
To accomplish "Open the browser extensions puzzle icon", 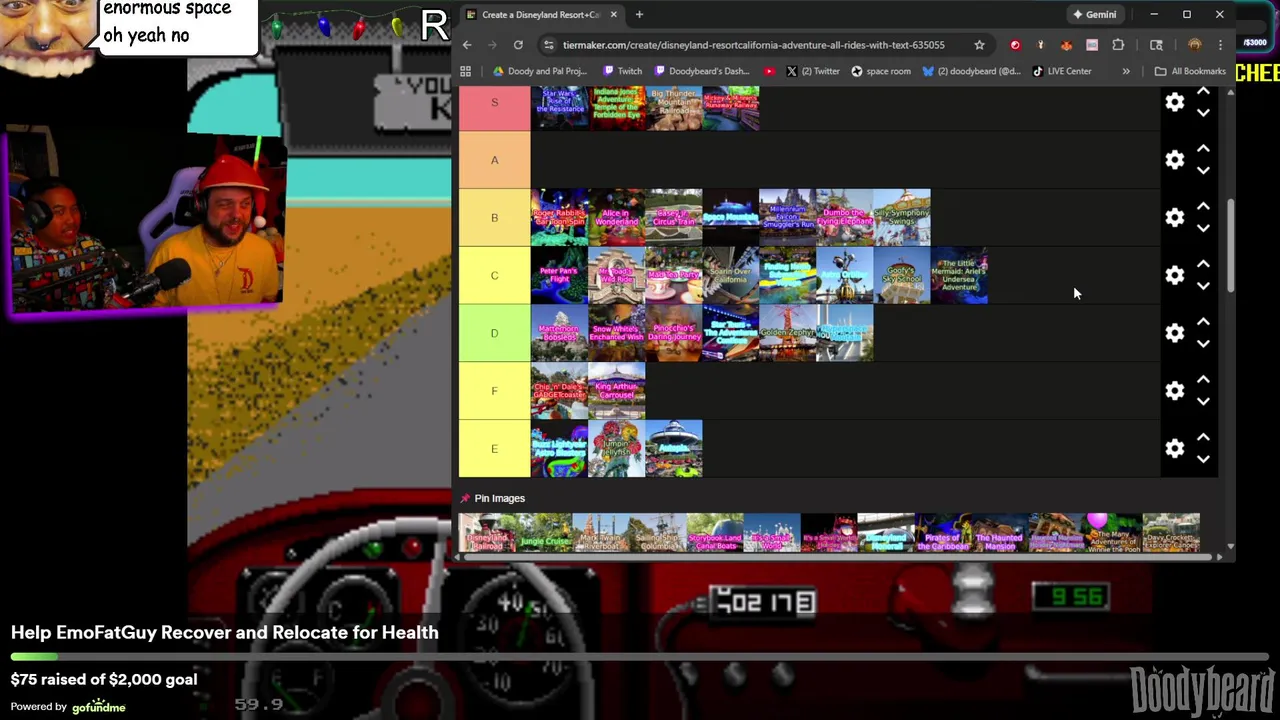I will click(1118, 45).
